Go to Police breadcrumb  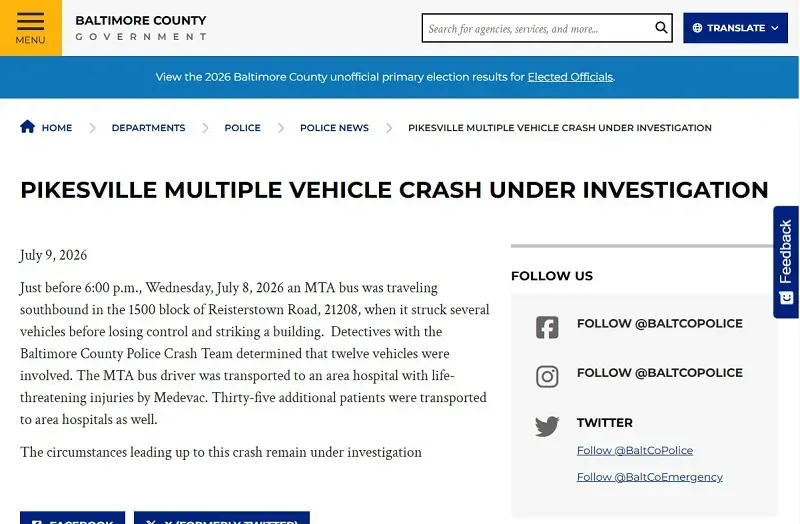point(242,128)
